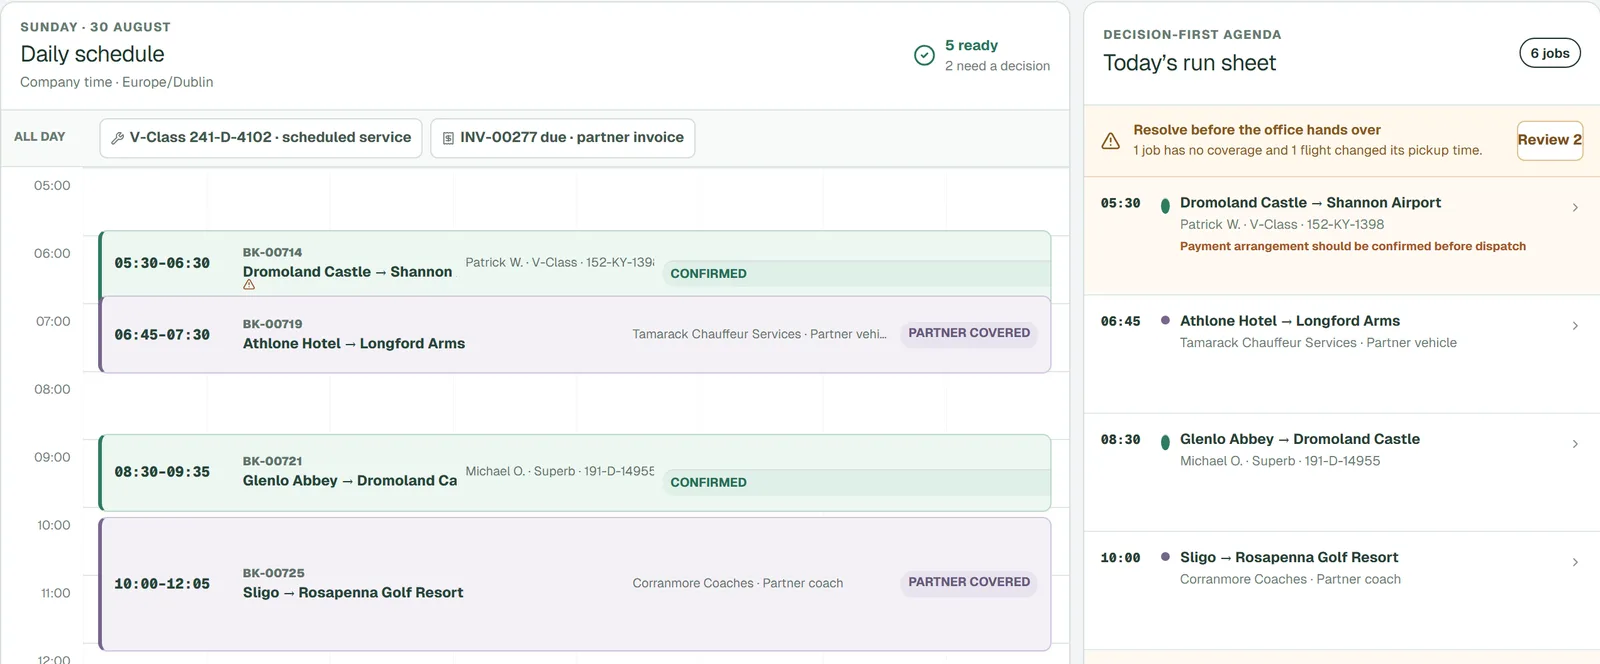Expand Dromoland Castle → Shannon Airport job chevron
This screenshot has height=664, width=1600.
(1575, 207)
